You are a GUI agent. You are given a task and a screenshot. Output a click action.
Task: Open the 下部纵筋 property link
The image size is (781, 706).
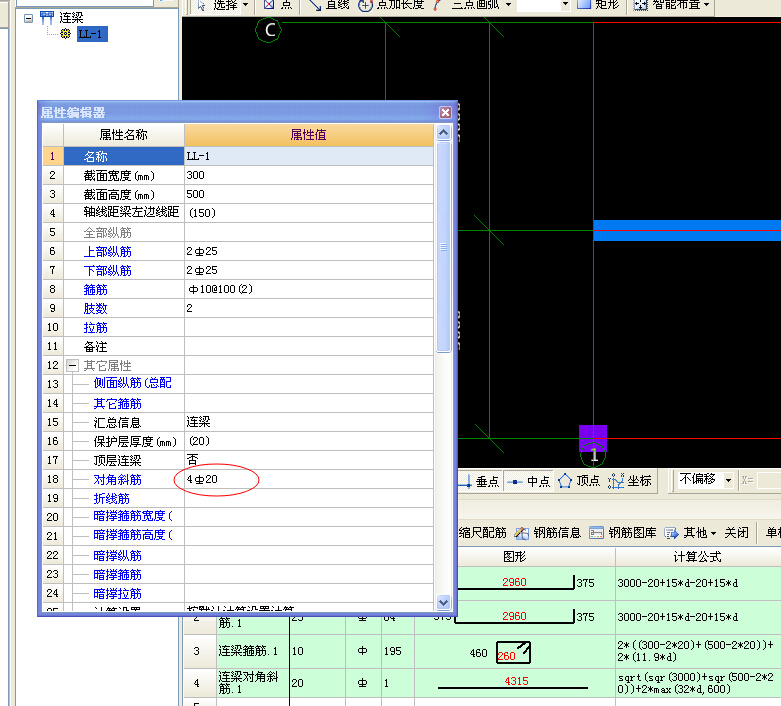(x=108, y=271)
